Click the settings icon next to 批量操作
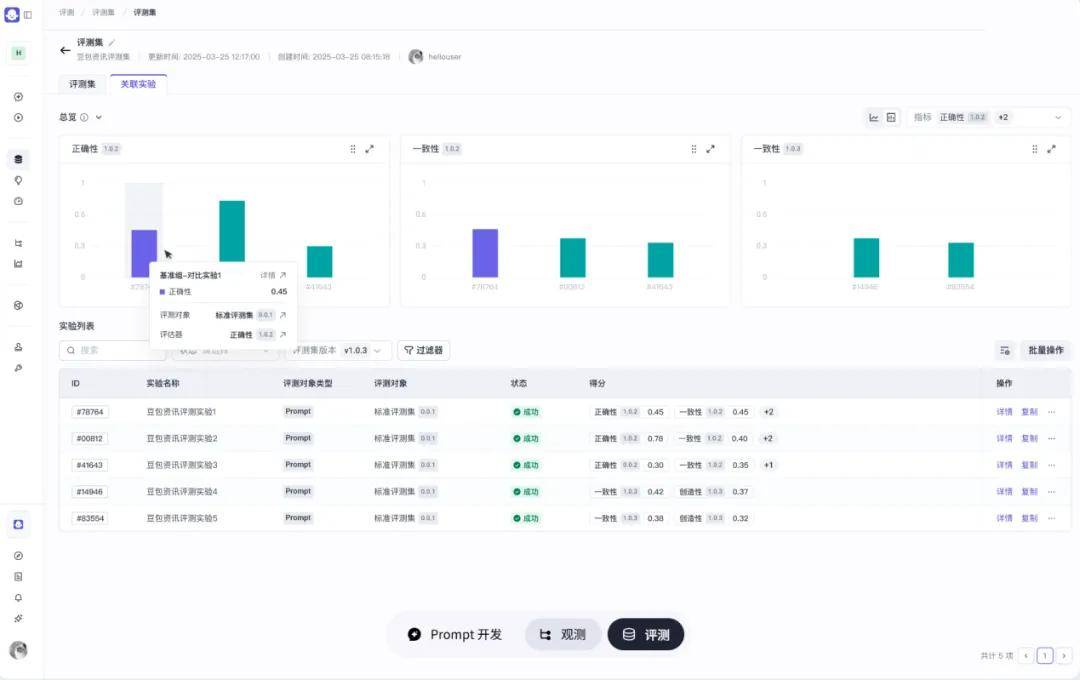Screen dimensions: 1080x680 click(x=1005, y=350)
